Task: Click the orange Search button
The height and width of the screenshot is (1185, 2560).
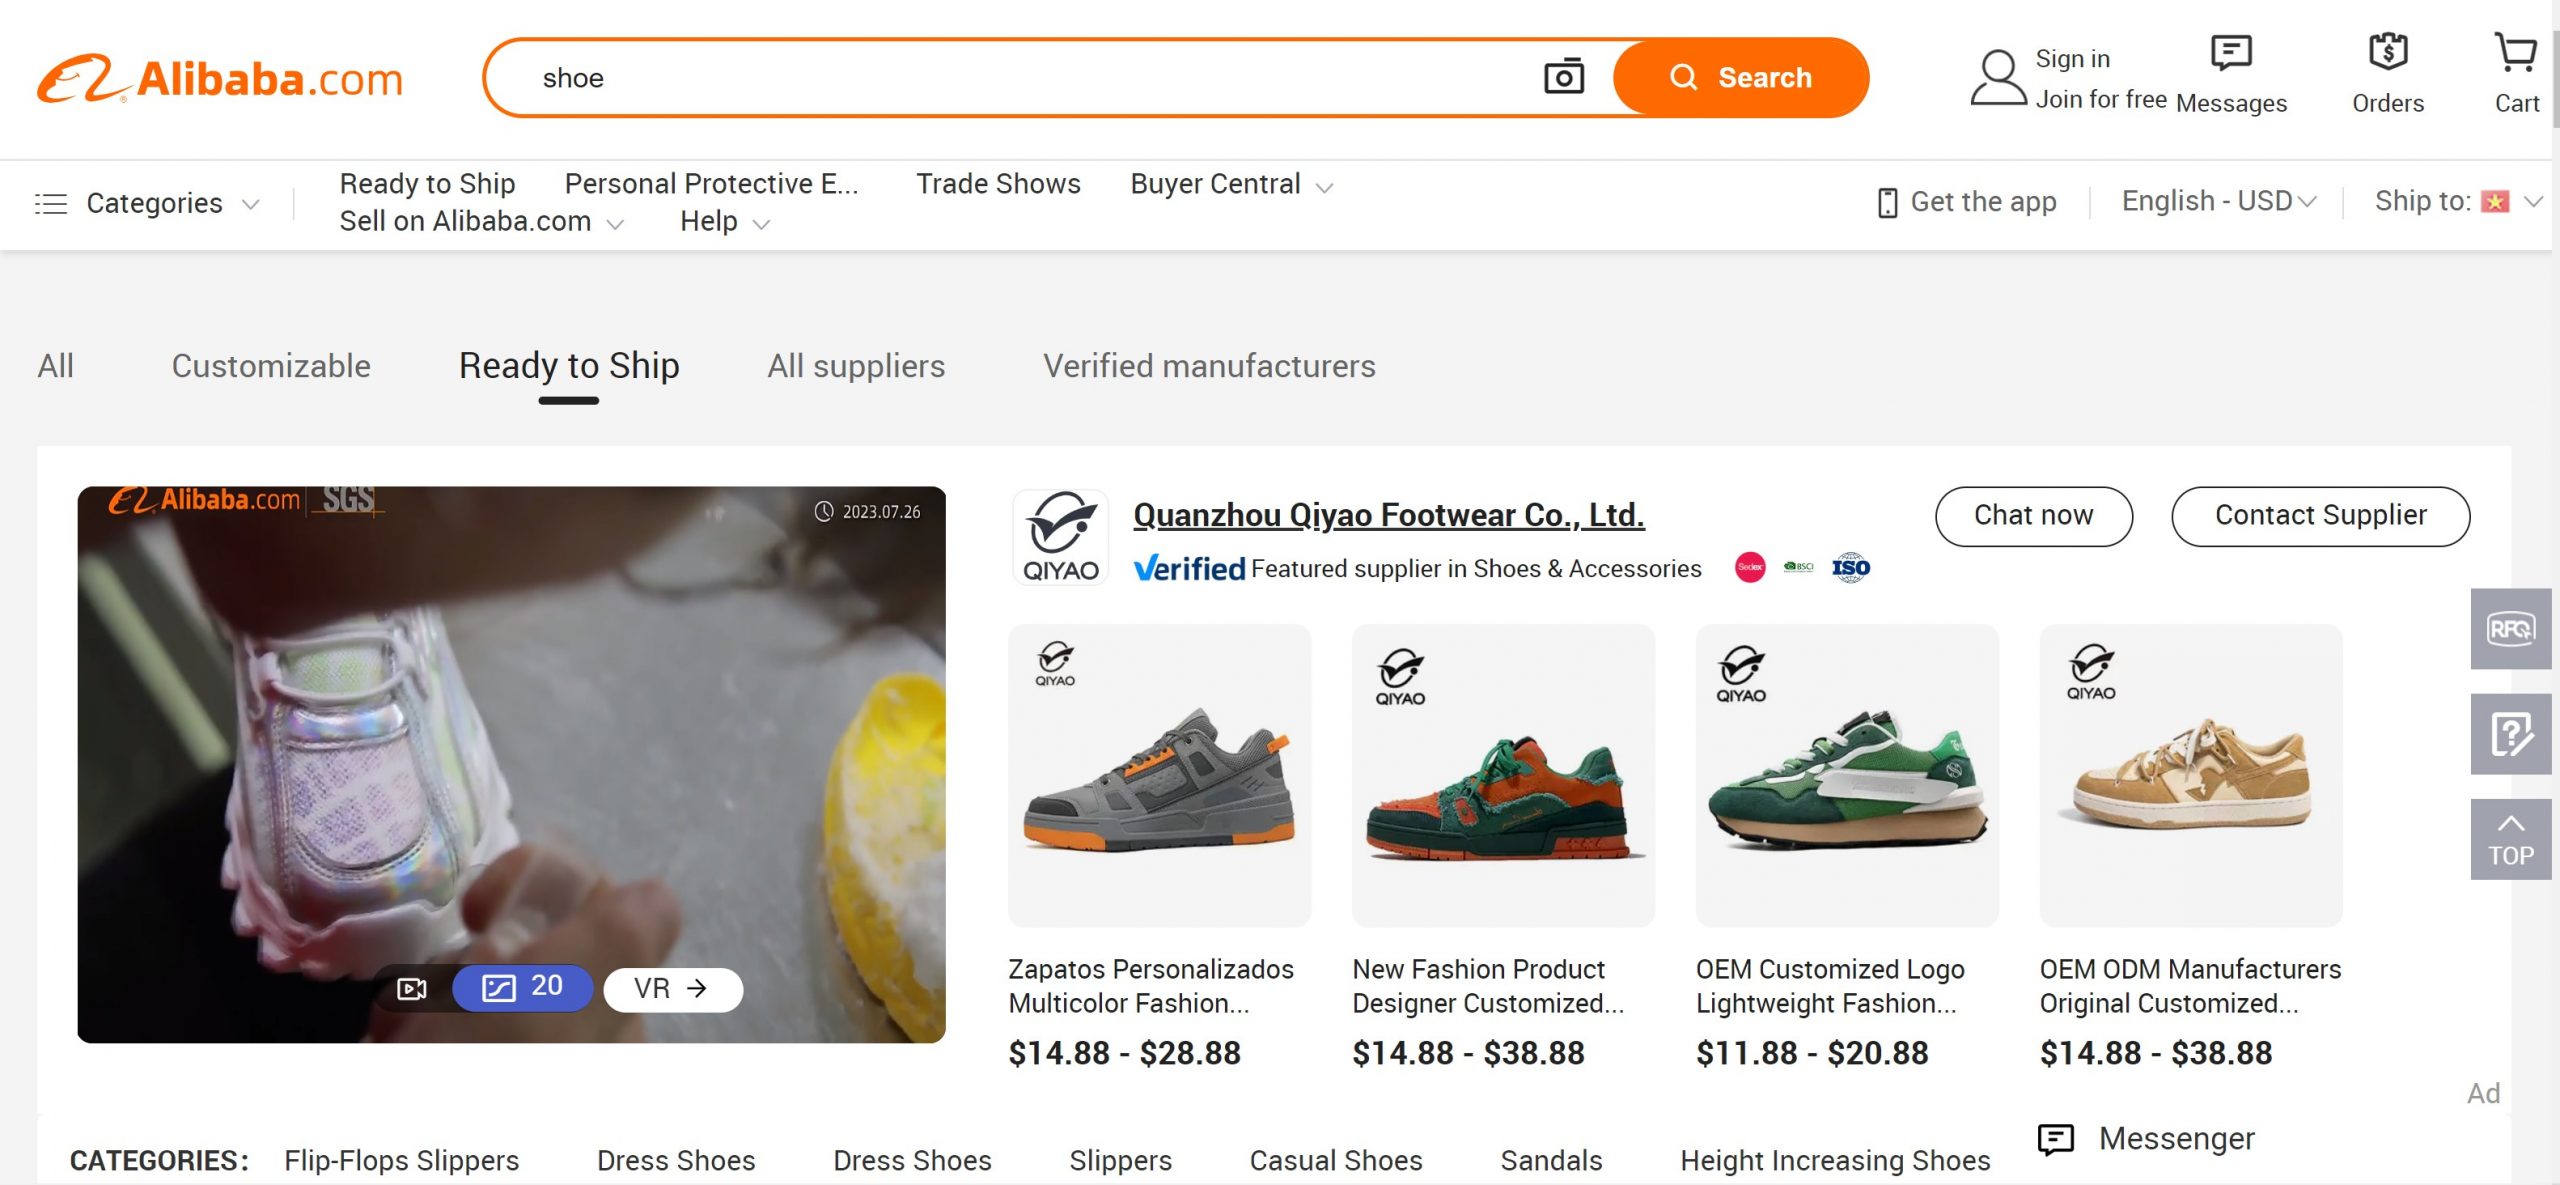Action: click(x=1740, y=78)
